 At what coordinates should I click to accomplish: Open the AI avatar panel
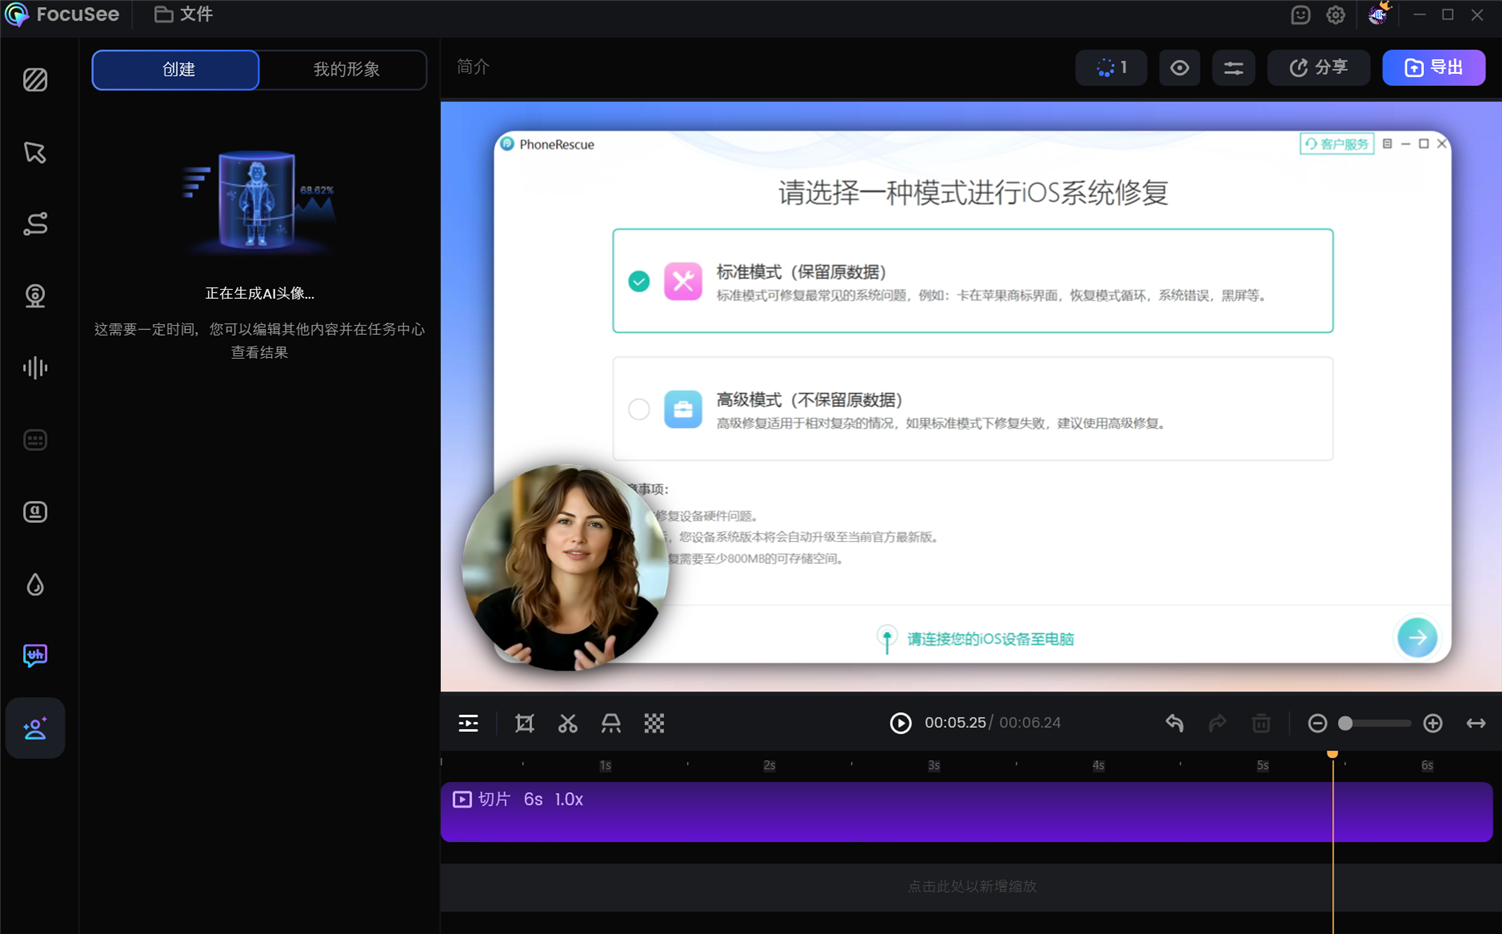35,728
